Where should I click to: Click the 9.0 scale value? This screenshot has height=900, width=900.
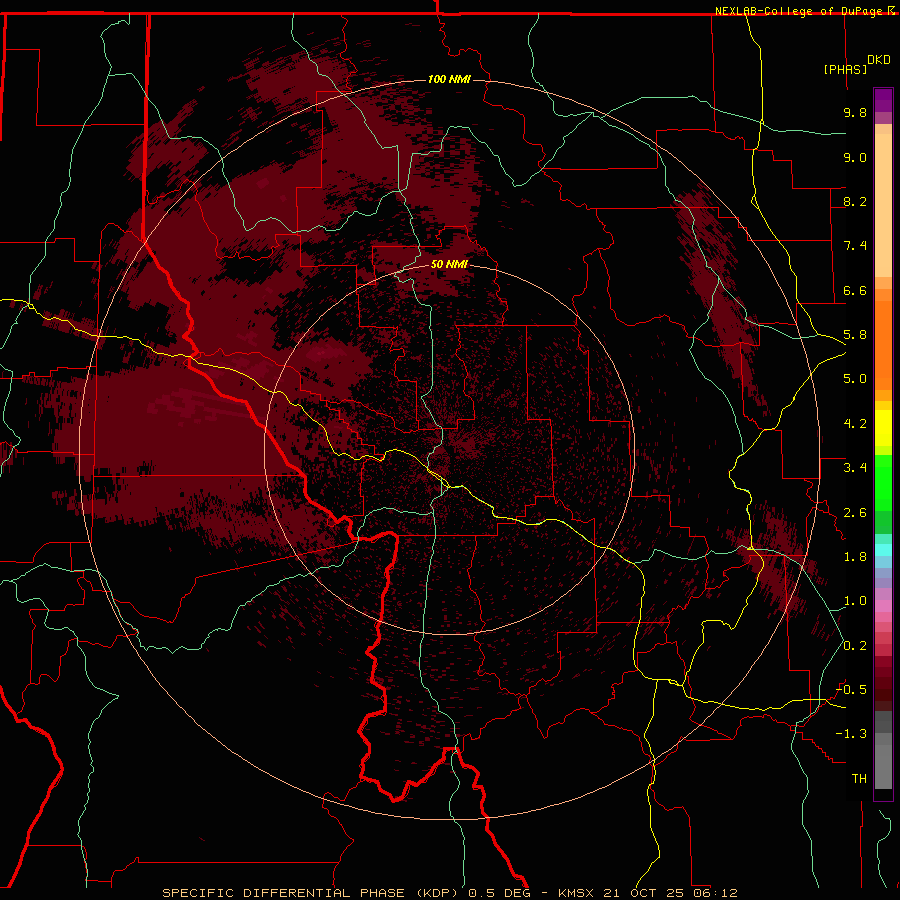[855, 157]
